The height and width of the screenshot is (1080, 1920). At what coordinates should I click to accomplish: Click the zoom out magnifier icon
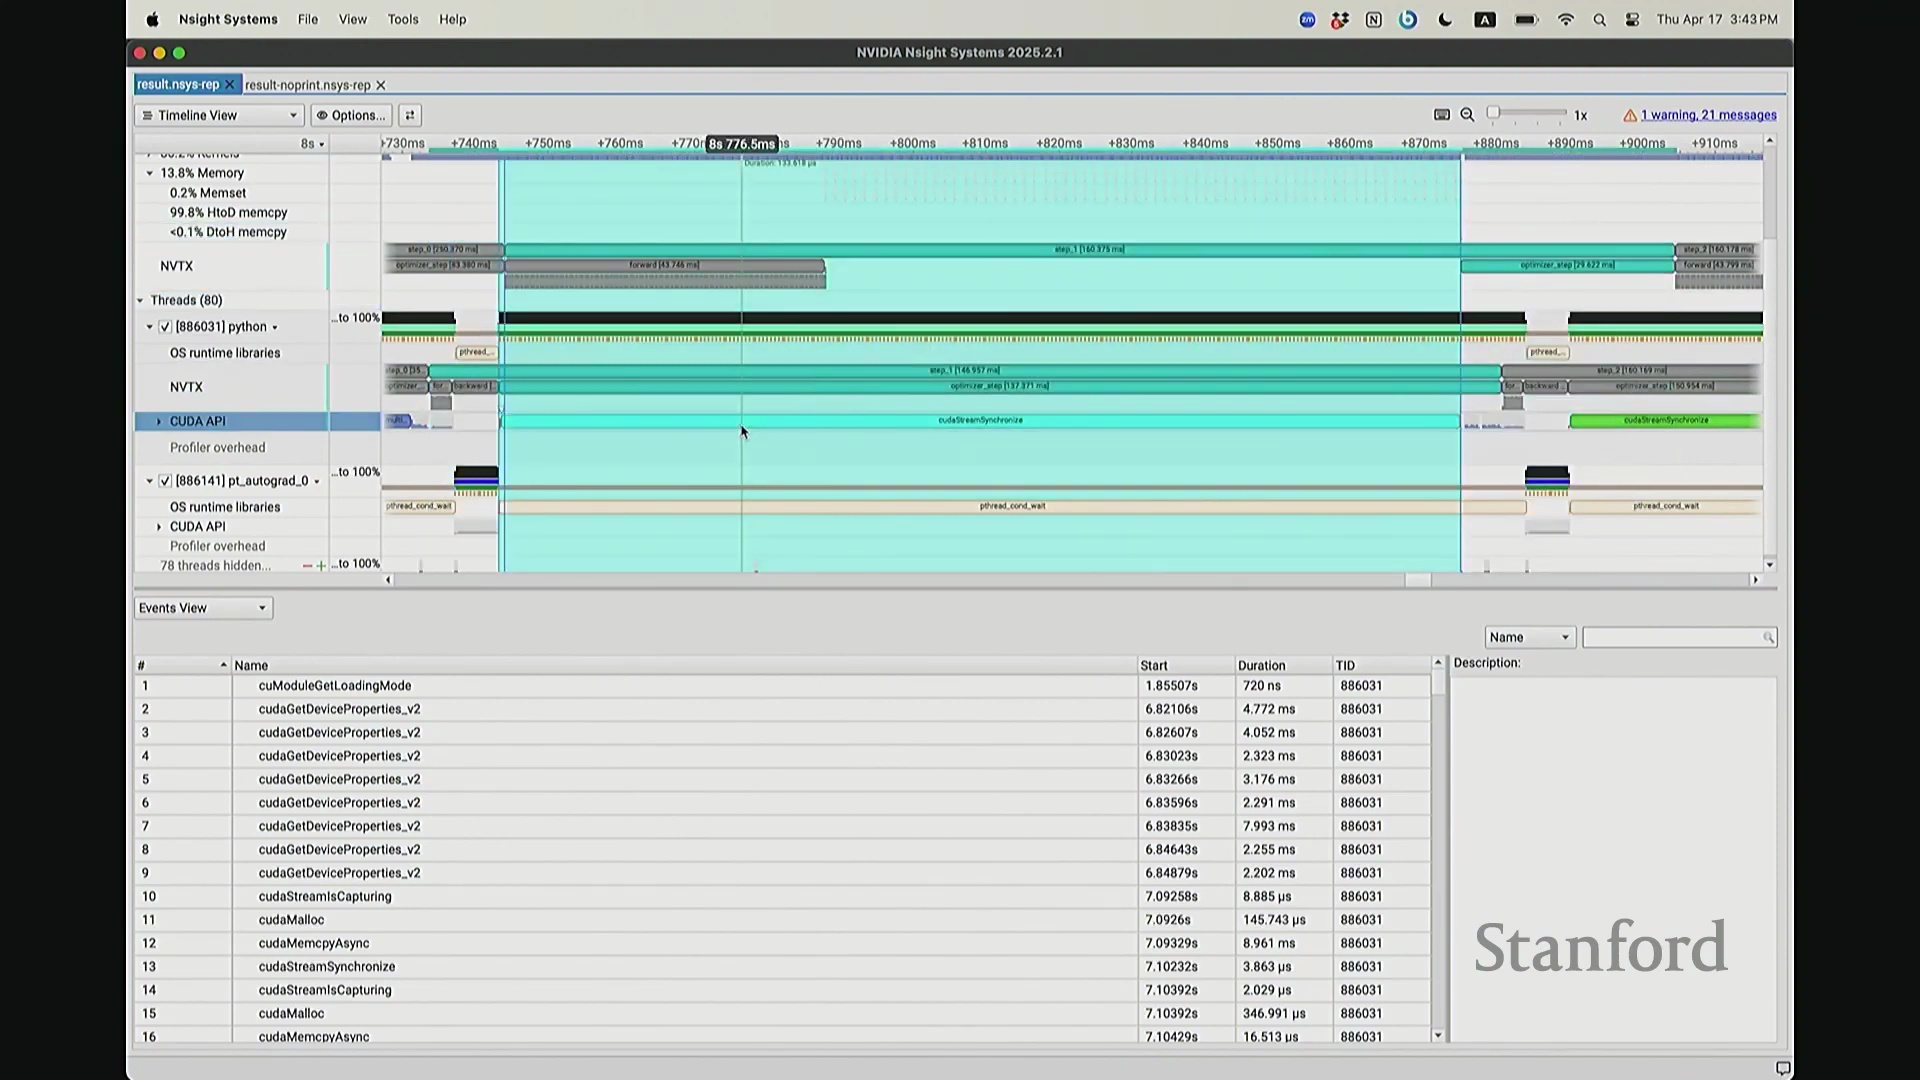(1467, 115)
